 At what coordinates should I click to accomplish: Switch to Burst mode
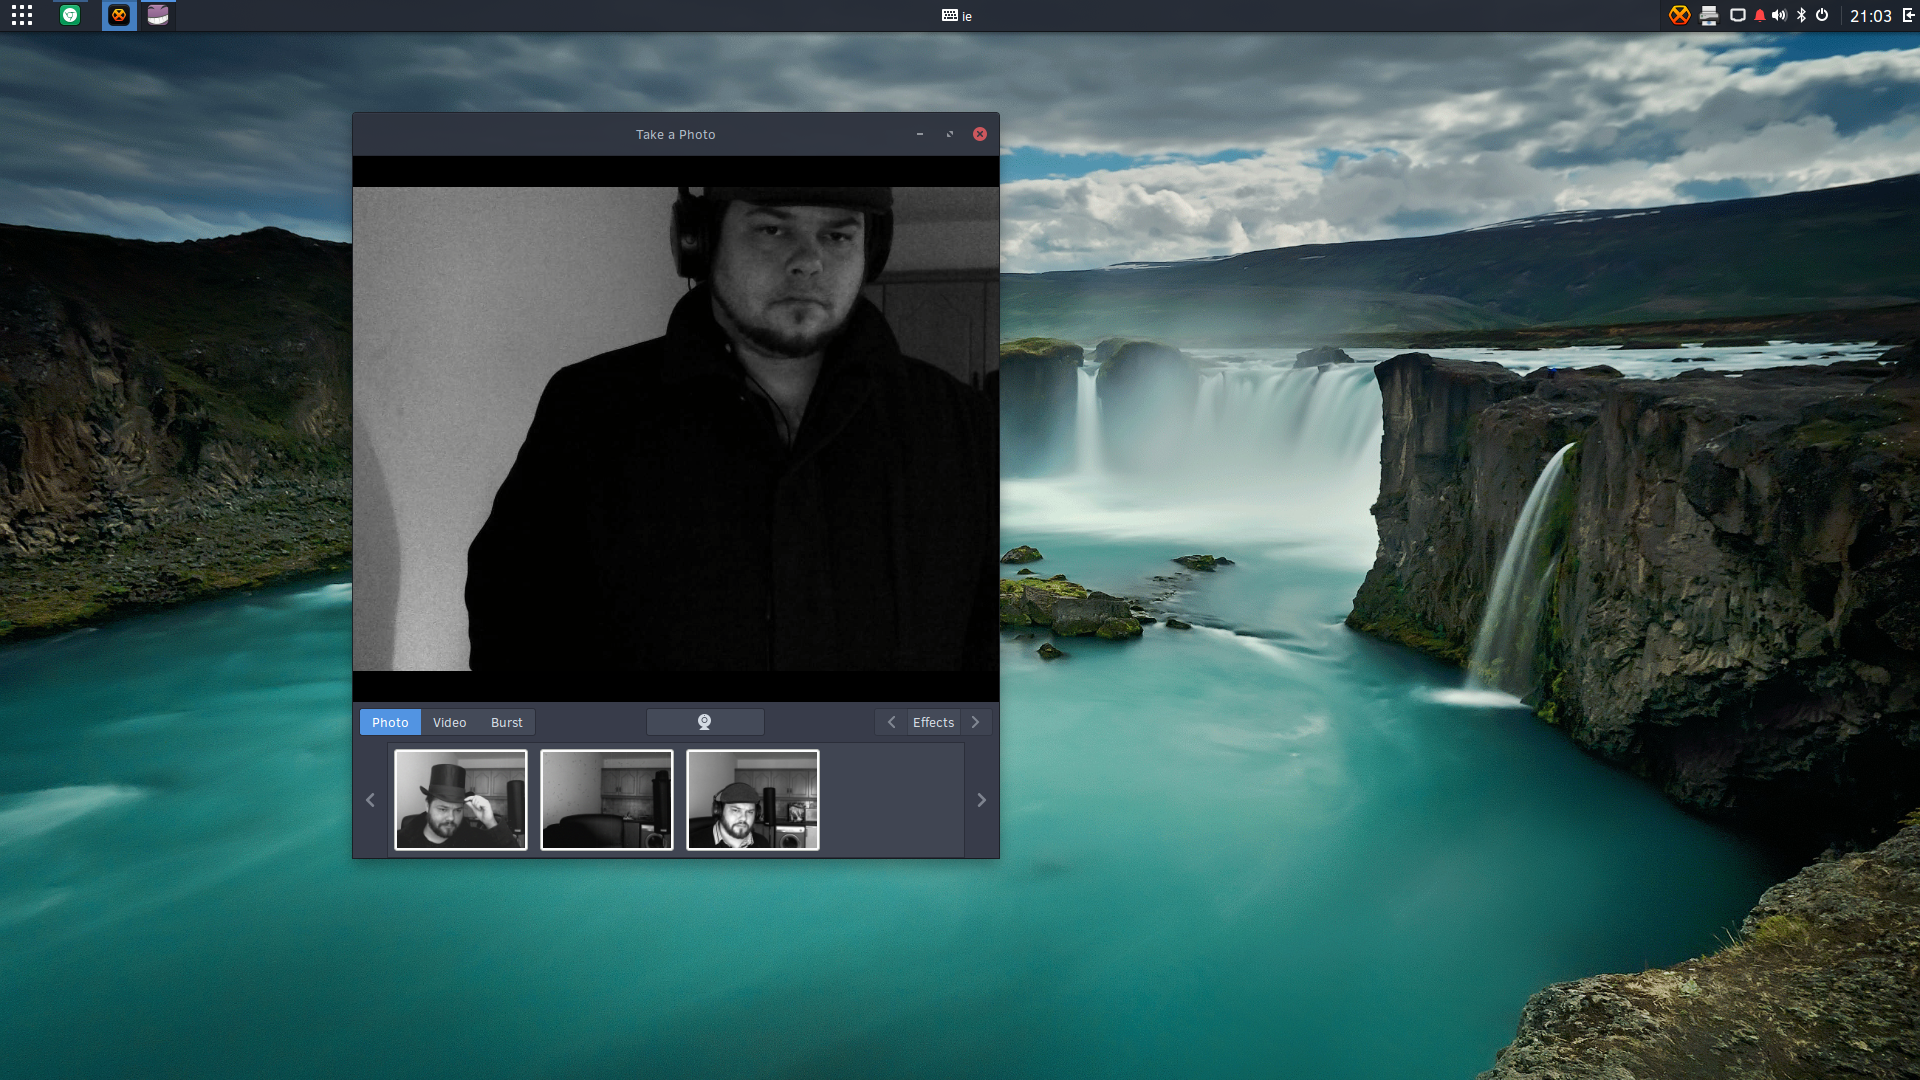tap(506, 722)
